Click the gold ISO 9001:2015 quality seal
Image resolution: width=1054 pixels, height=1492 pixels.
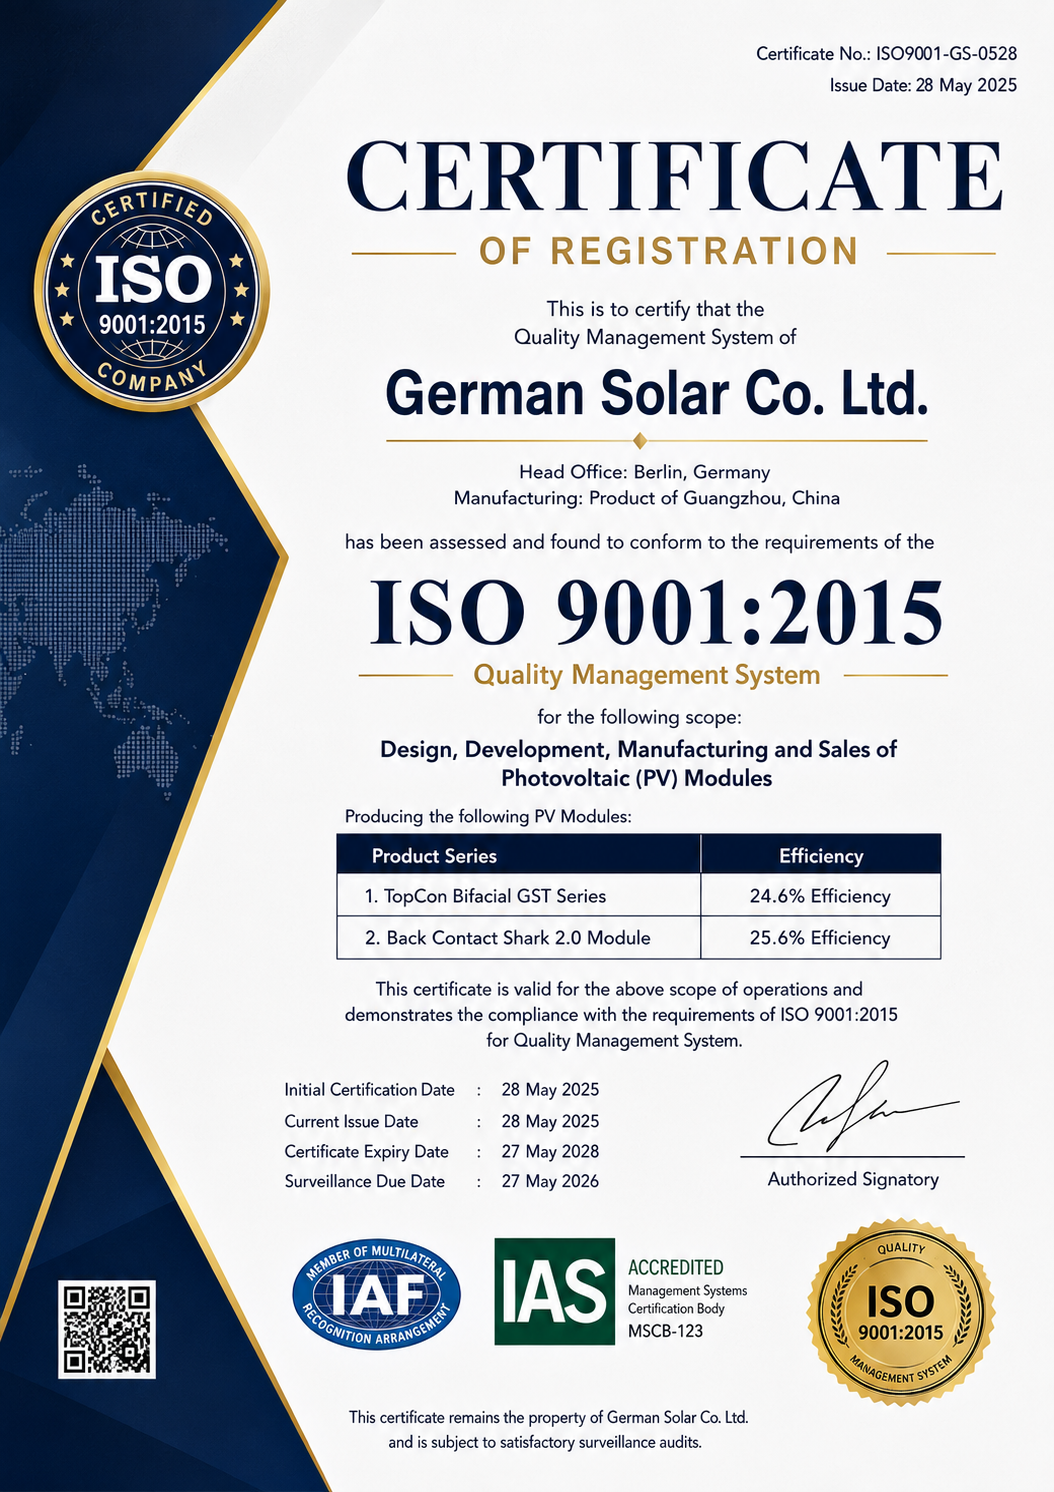click(x=901, y=1311)
